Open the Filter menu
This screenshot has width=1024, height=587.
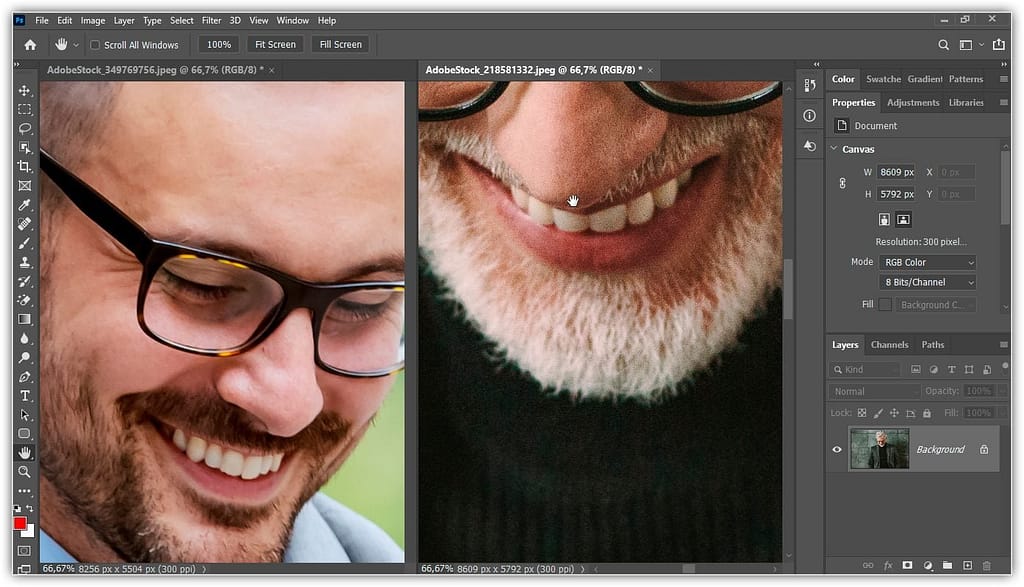[x=211, y=20]
